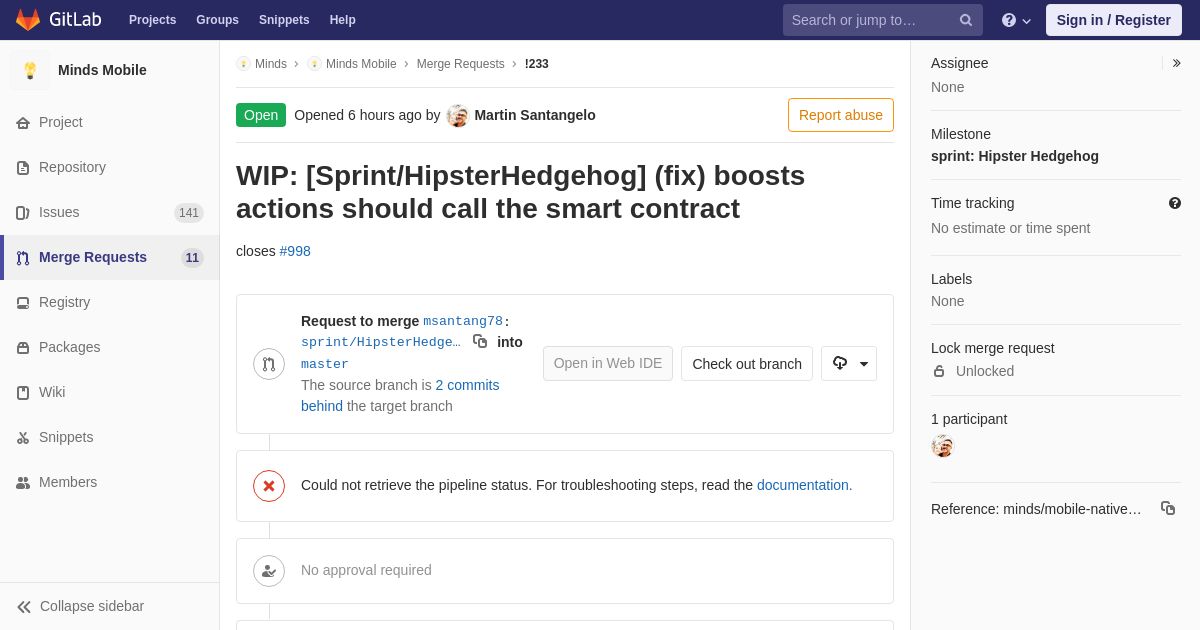Select Wiki in the sidebar
1200x630 pixels.
(110, 392)
